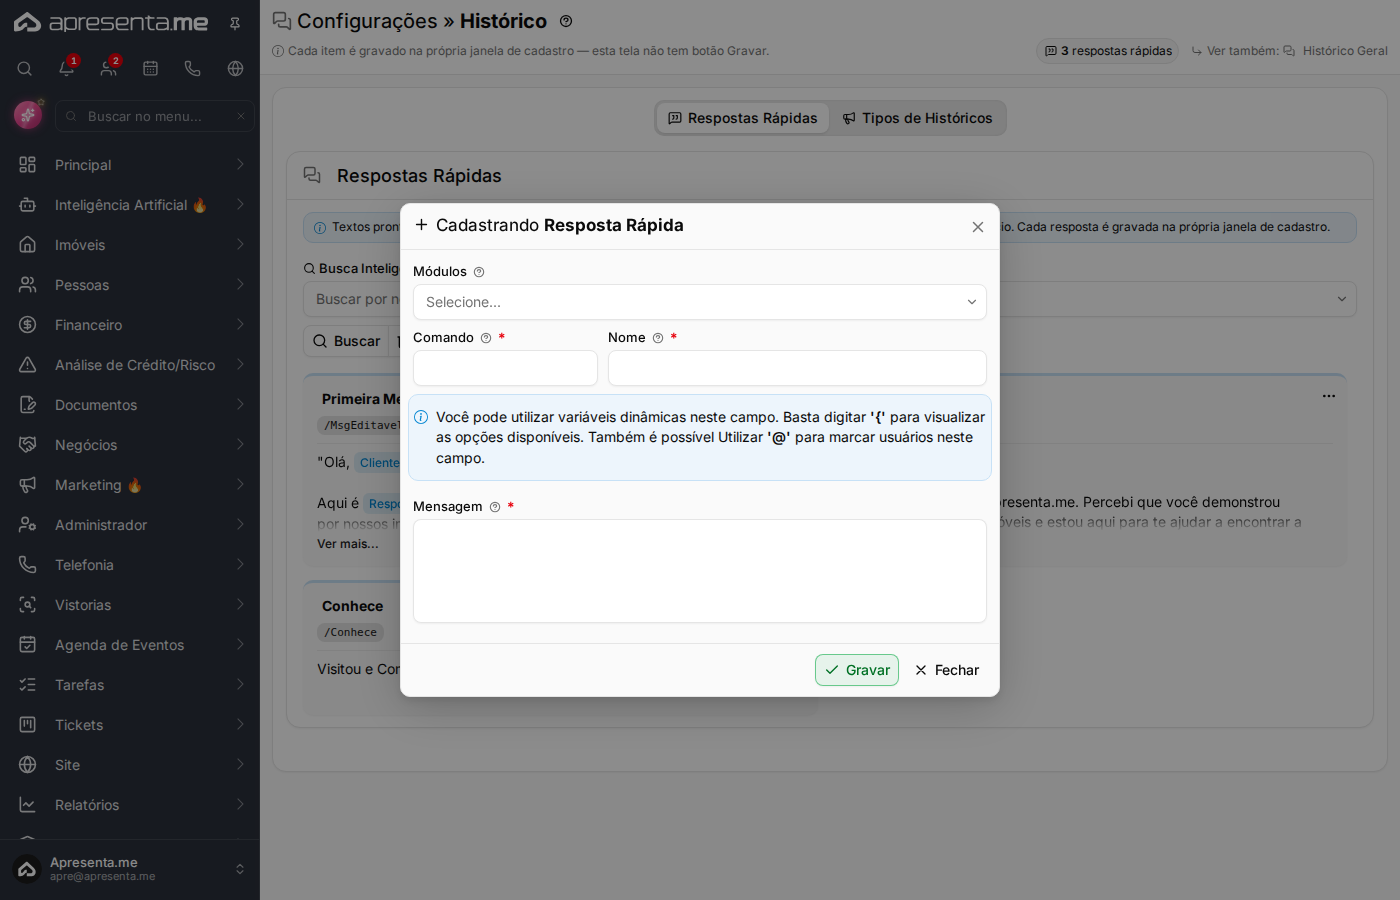
Task: Expand the Imóveis menu
Action: [x=130, y=245]
